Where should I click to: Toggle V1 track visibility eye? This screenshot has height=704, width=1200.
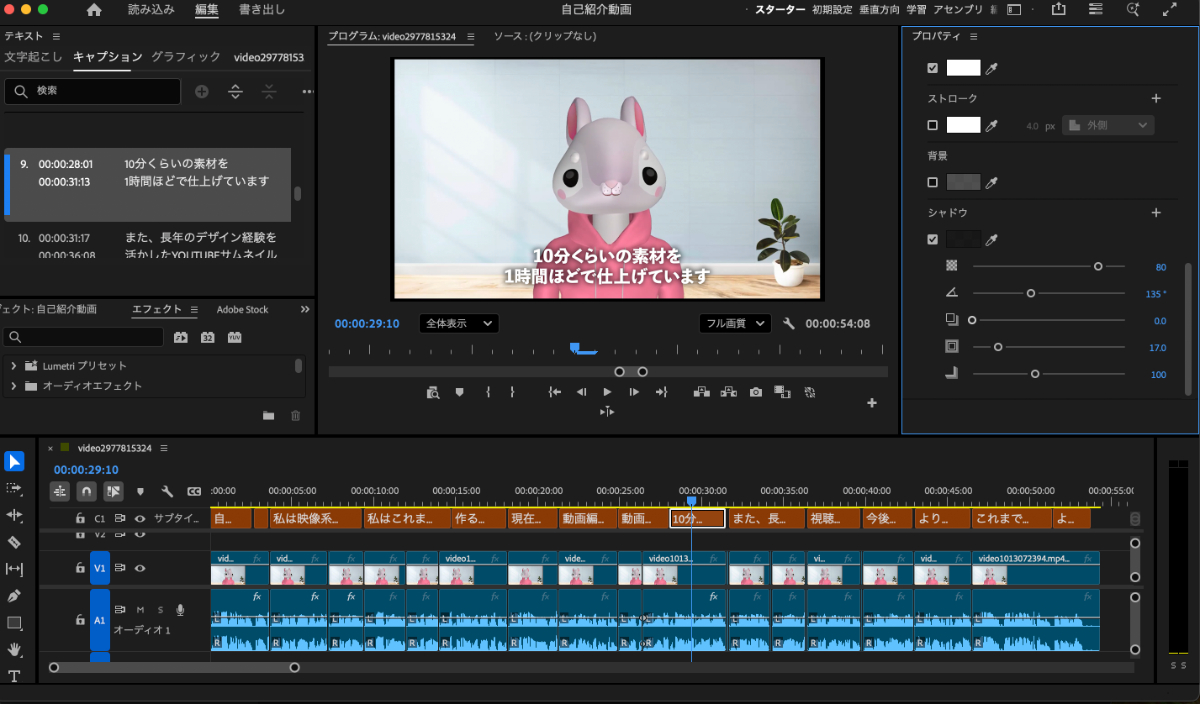[x=140, y=568]
